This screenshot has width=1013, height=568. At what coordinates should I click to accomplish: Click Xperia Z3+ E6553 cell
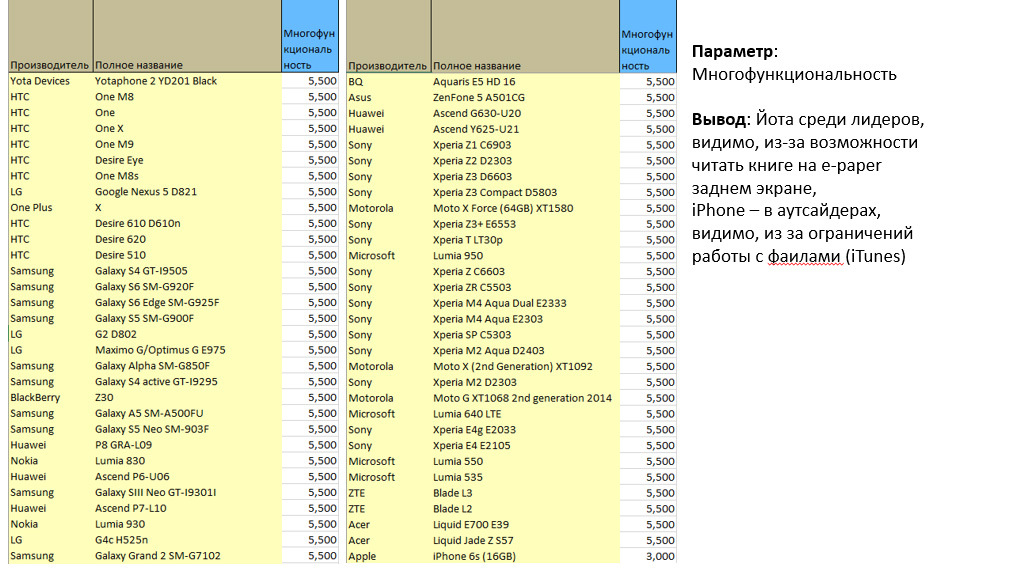[525, 224]
